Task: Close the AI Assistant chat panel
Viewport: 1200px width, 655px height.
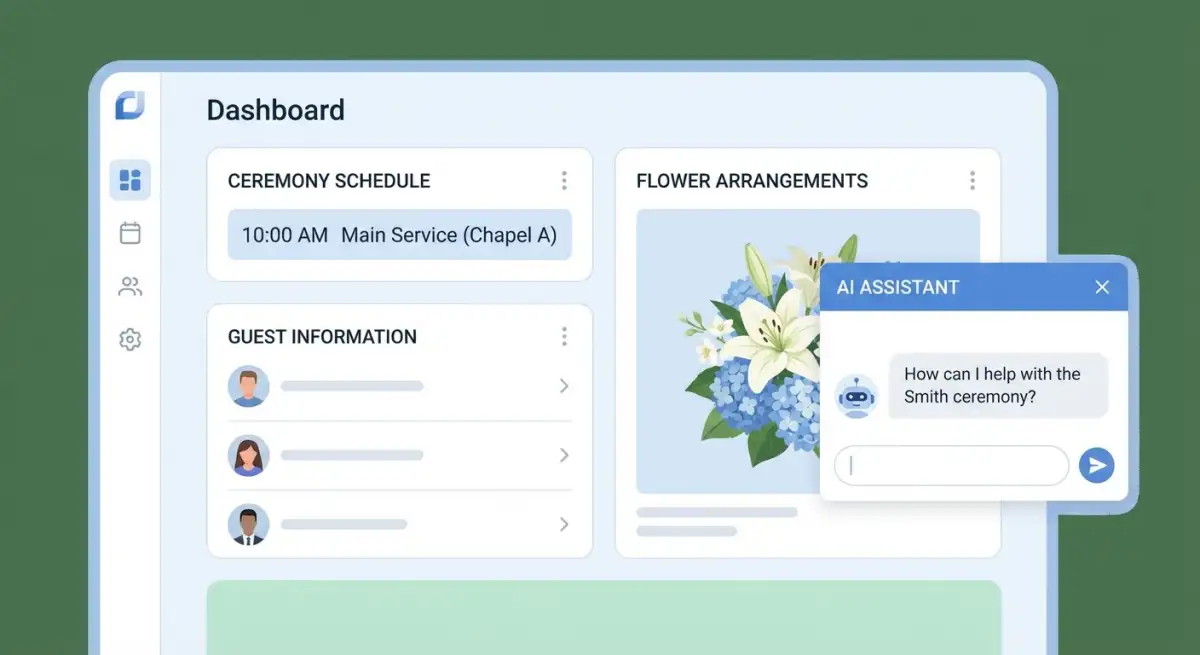Action: (1102, 288)
